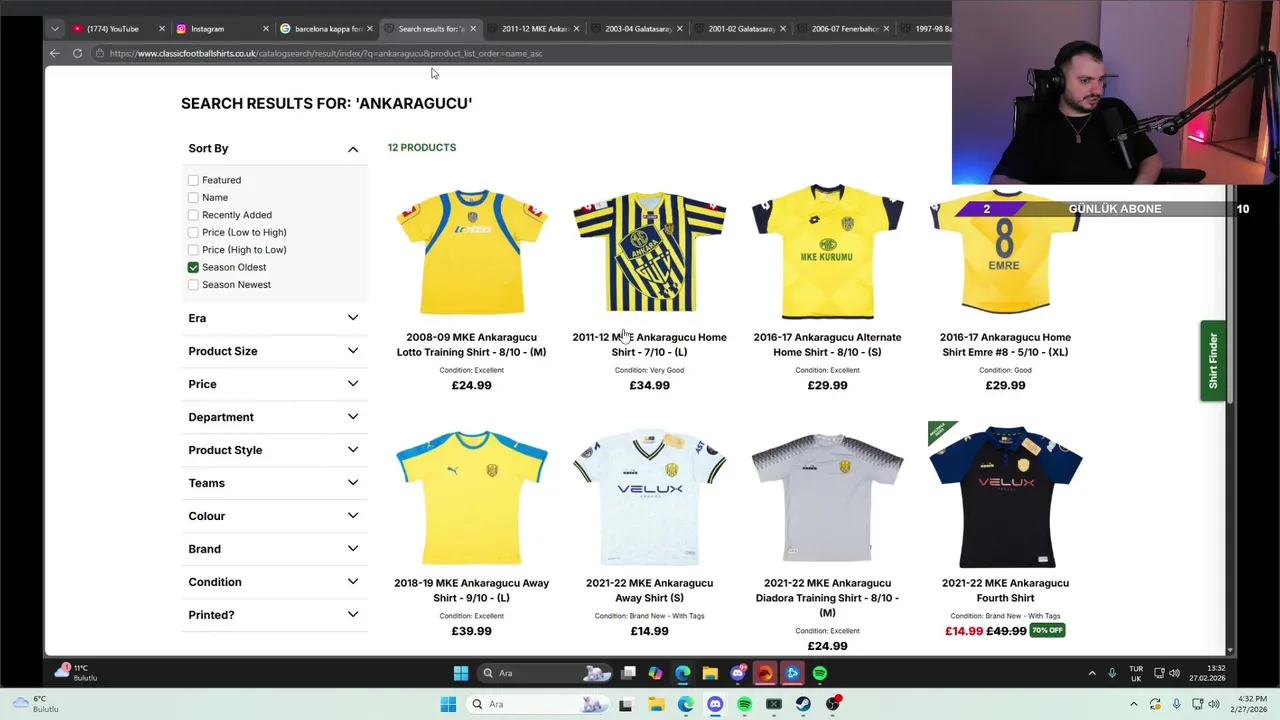
Task: Check the Name sort option
Action: point(193,197)
